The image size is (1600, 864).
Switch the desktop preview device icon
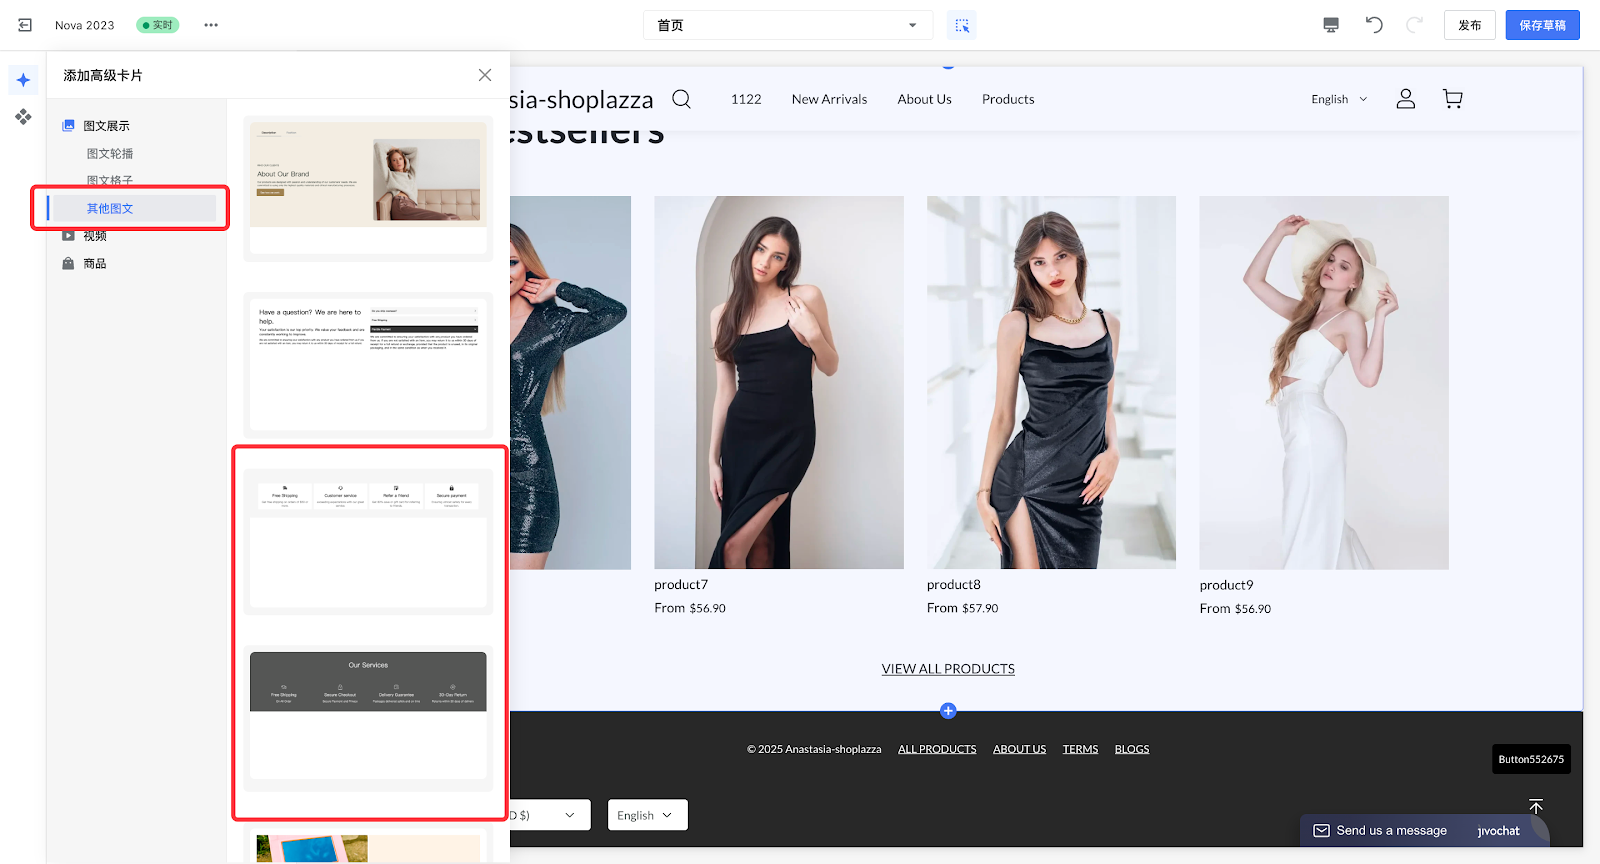1331,25
